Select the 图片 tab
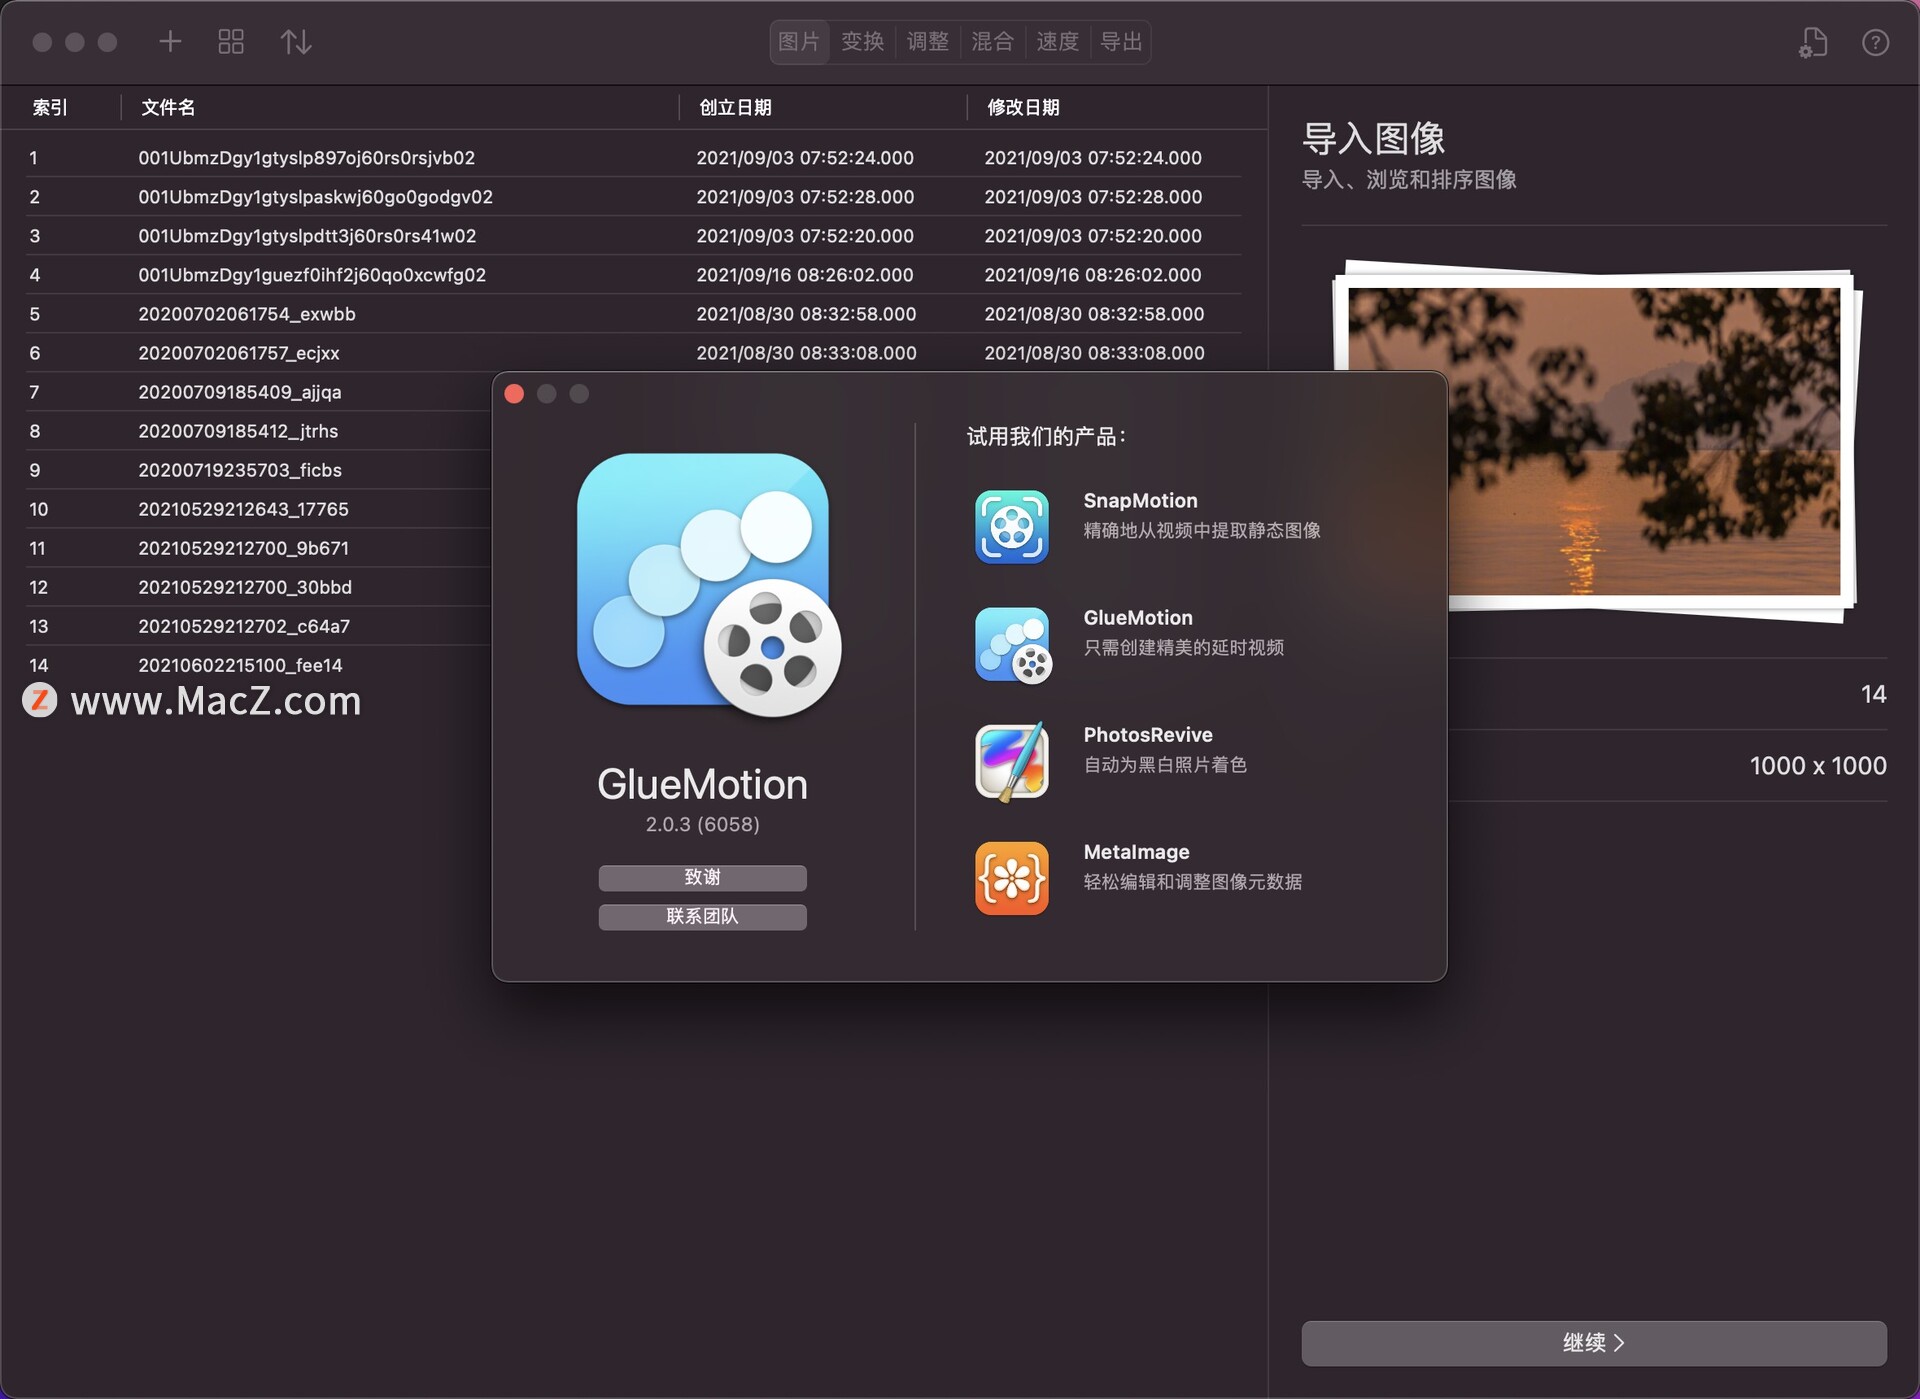Image resolution: width=1920 pixels, height=1399 pixels. (x=799, y=41)
